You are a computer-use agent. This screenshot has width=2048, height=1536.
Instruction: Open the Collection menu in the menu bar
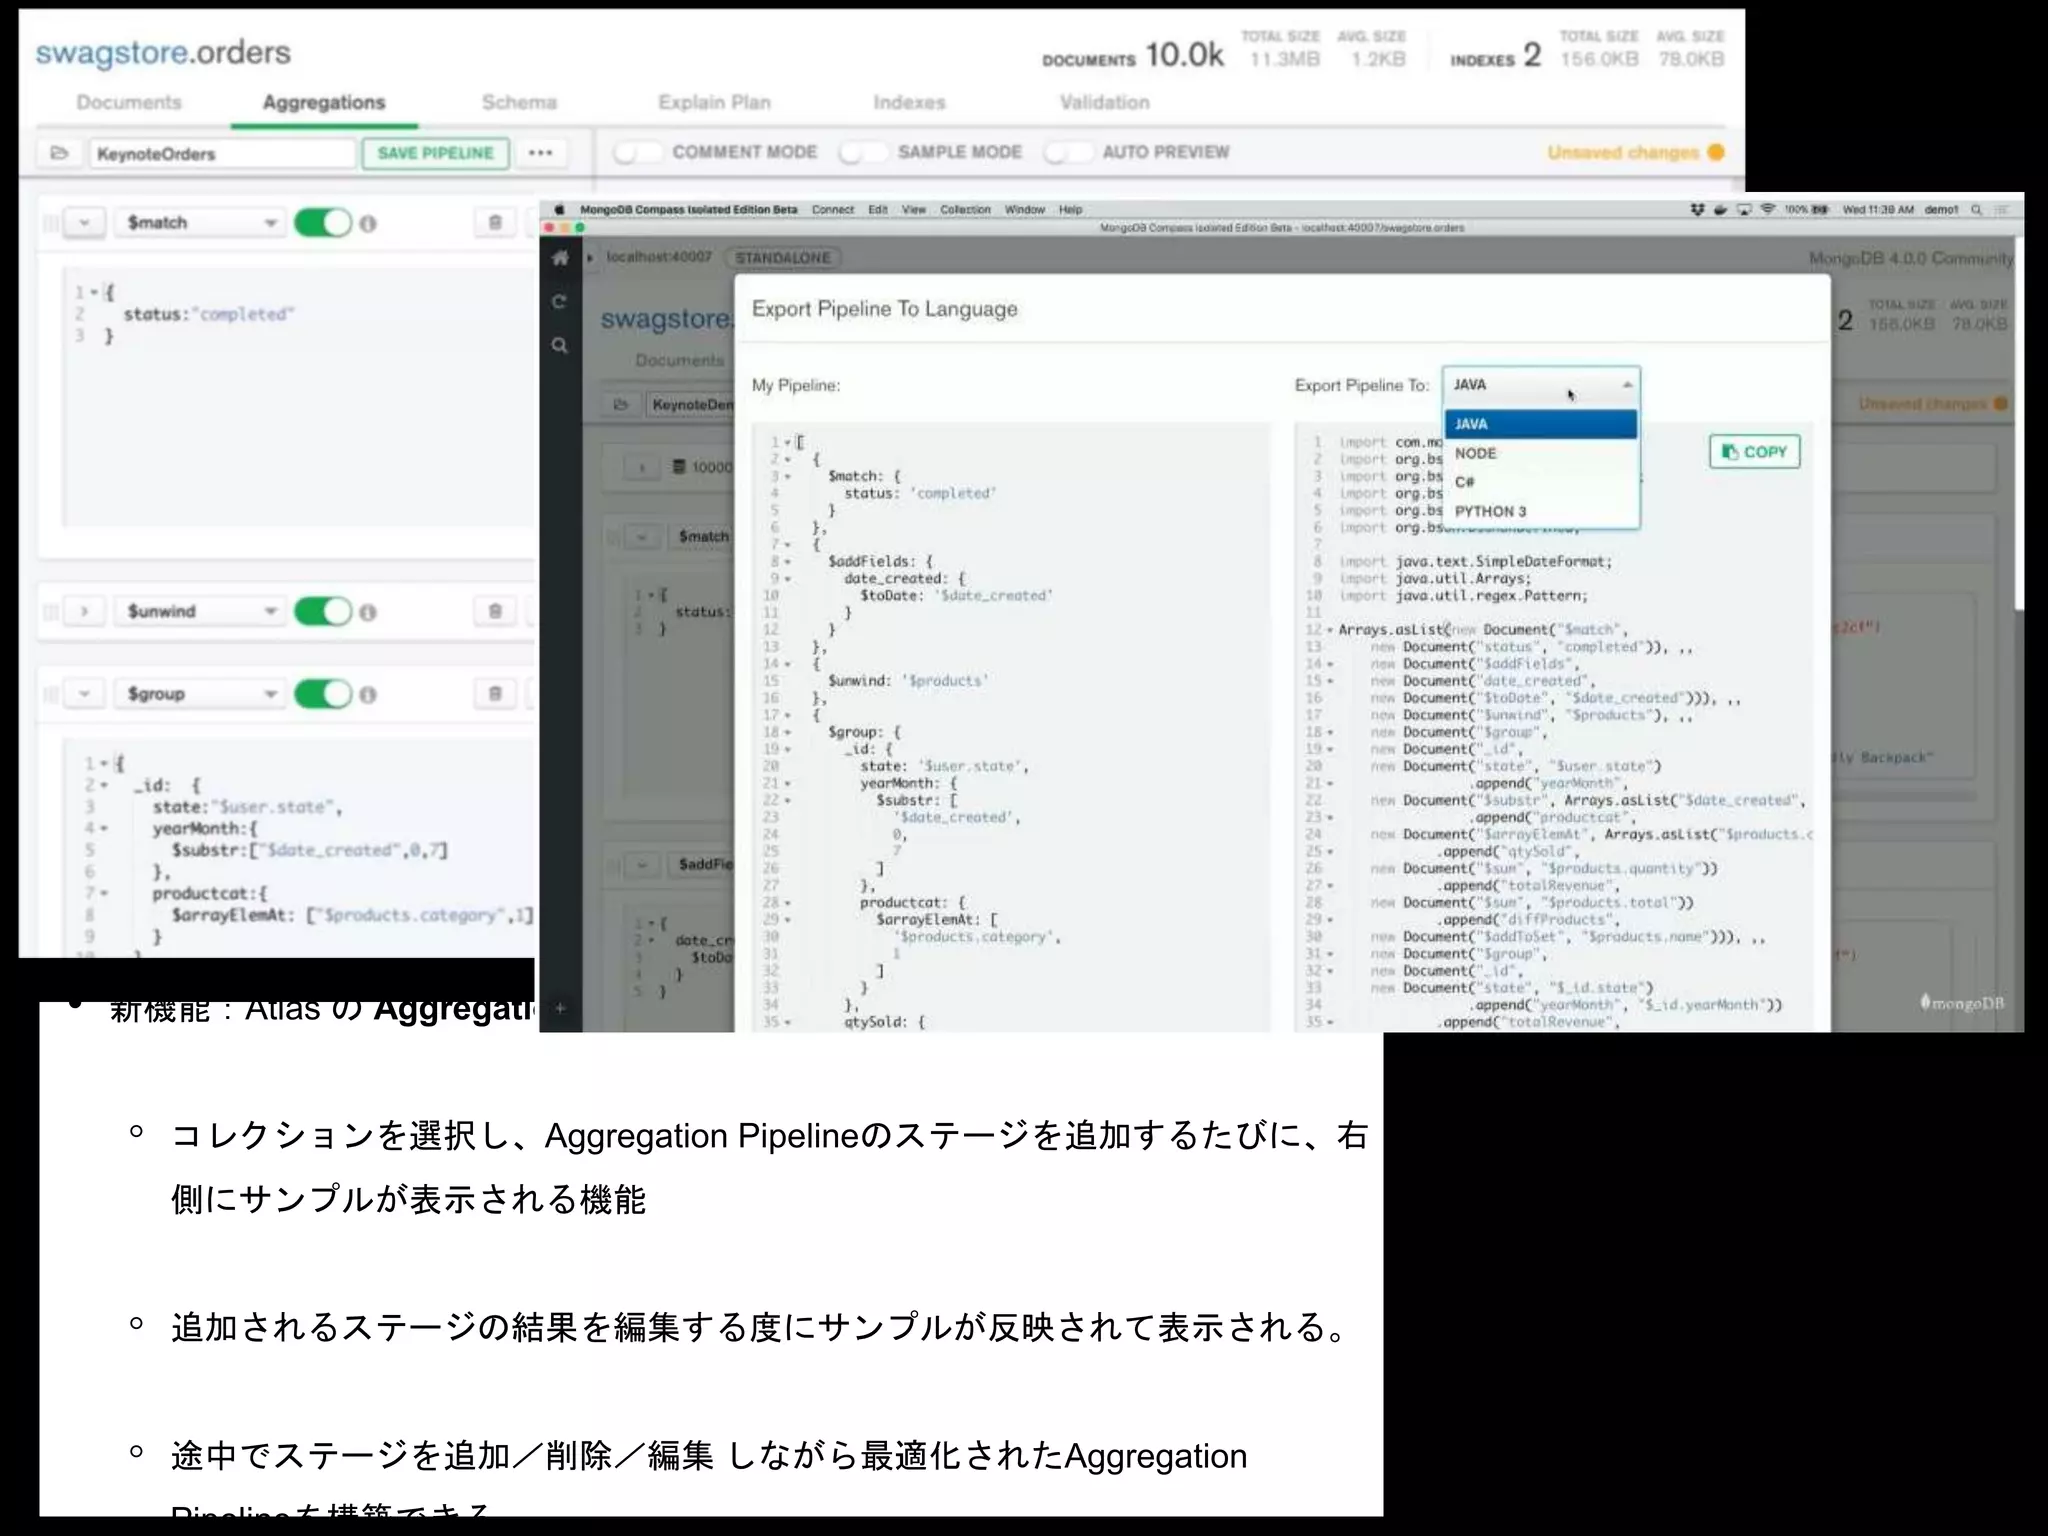965,210
